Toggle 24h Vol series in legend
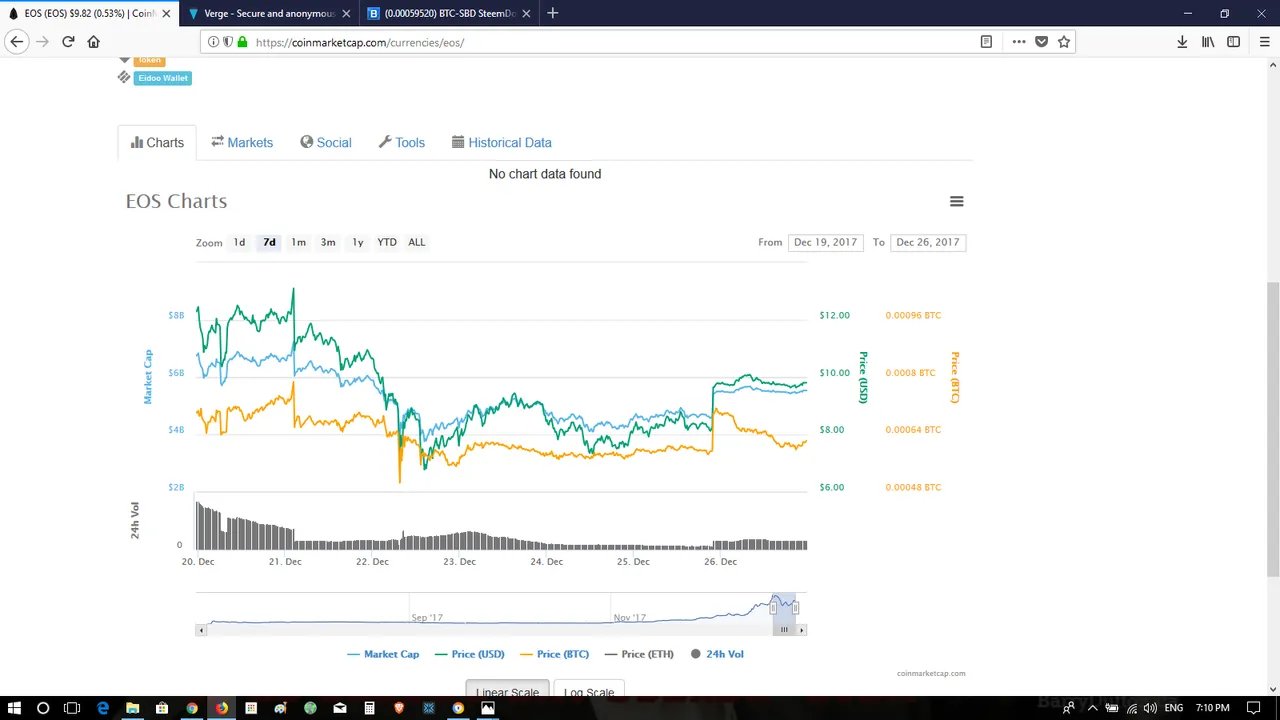This screenshot has width=1280, height=720. [717, 654]
